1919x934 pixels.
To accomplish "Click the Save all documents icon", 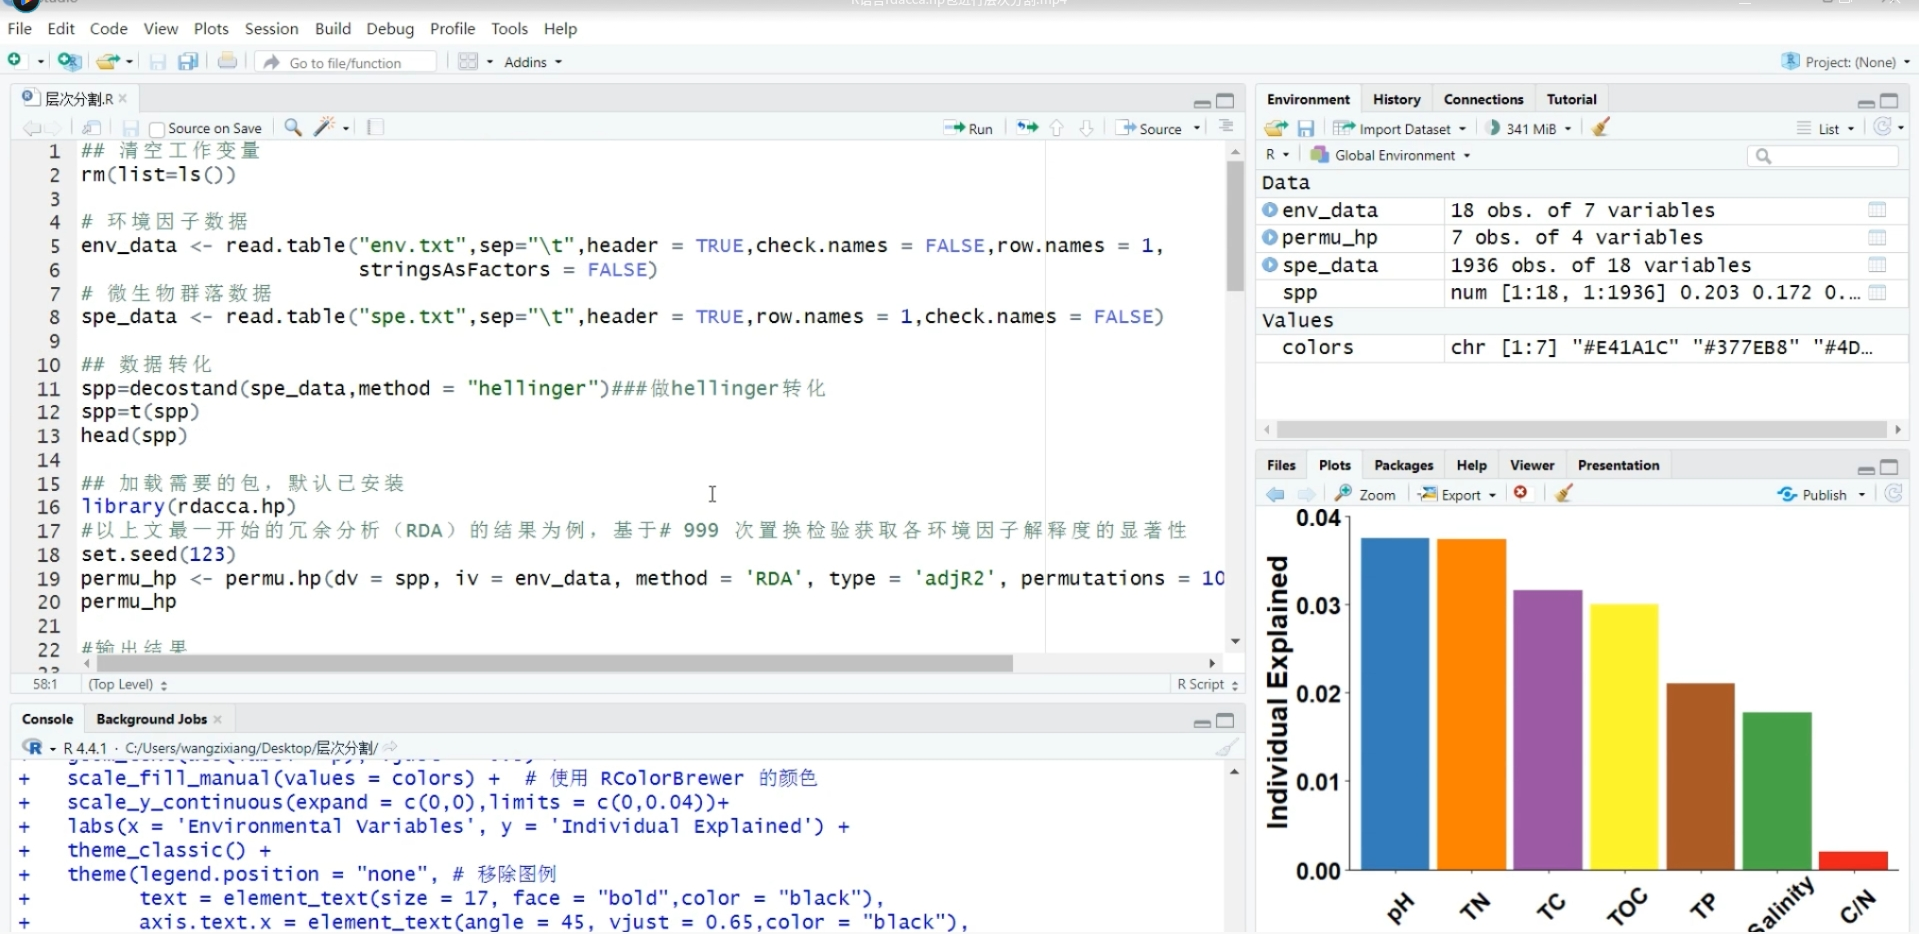I will (188, 62).
